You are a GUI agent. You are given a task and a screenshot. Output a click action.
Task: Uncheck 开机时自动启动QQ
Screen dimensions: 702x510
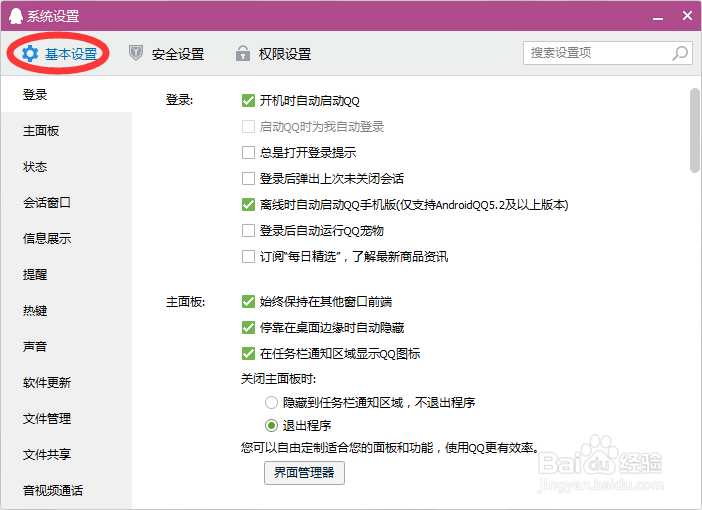(x=248, y=101)
